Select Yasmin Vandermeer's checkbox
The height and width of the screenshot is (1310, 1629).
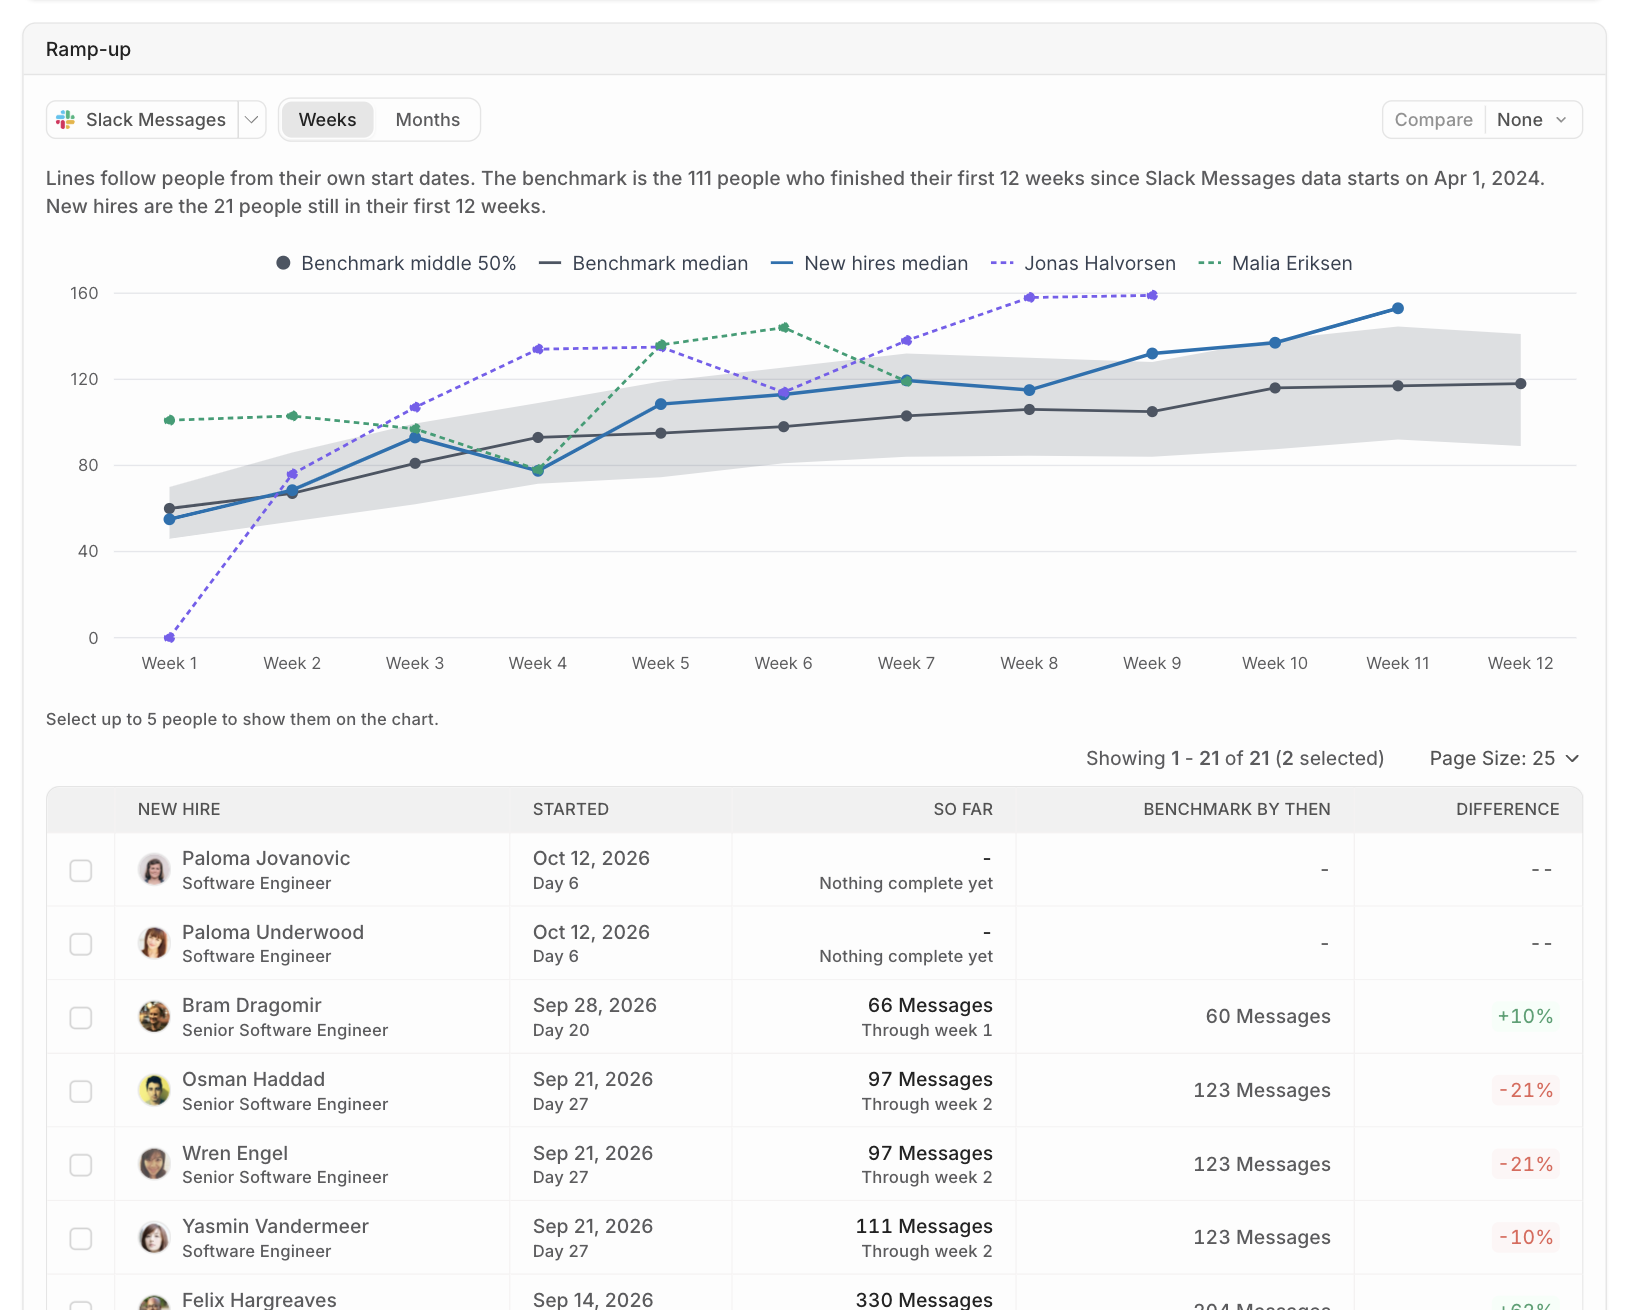(81, 1238)
